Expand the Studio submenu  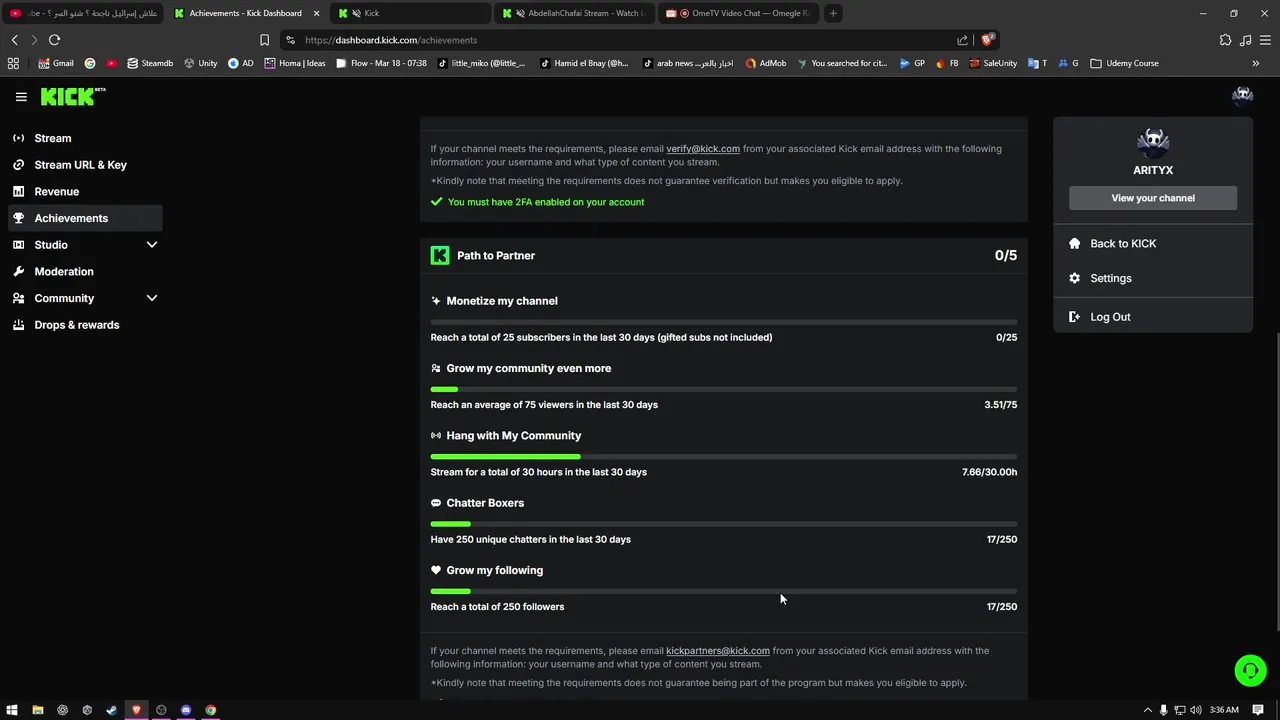152,245
